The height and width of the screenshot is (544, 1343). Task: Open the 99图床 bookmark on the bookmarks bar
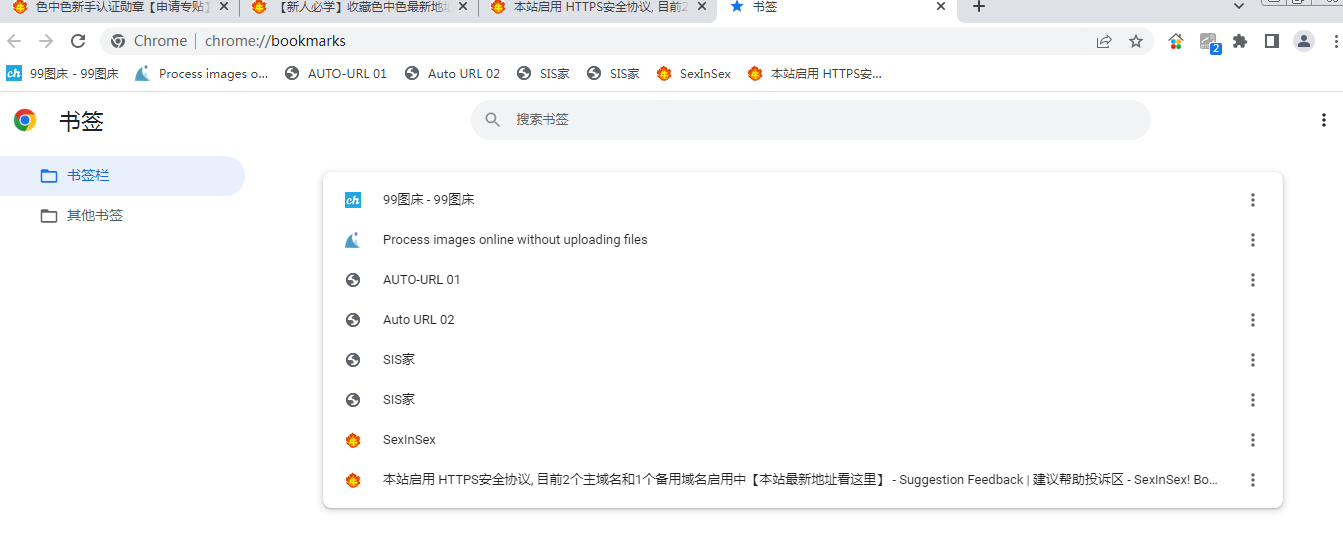62,73
